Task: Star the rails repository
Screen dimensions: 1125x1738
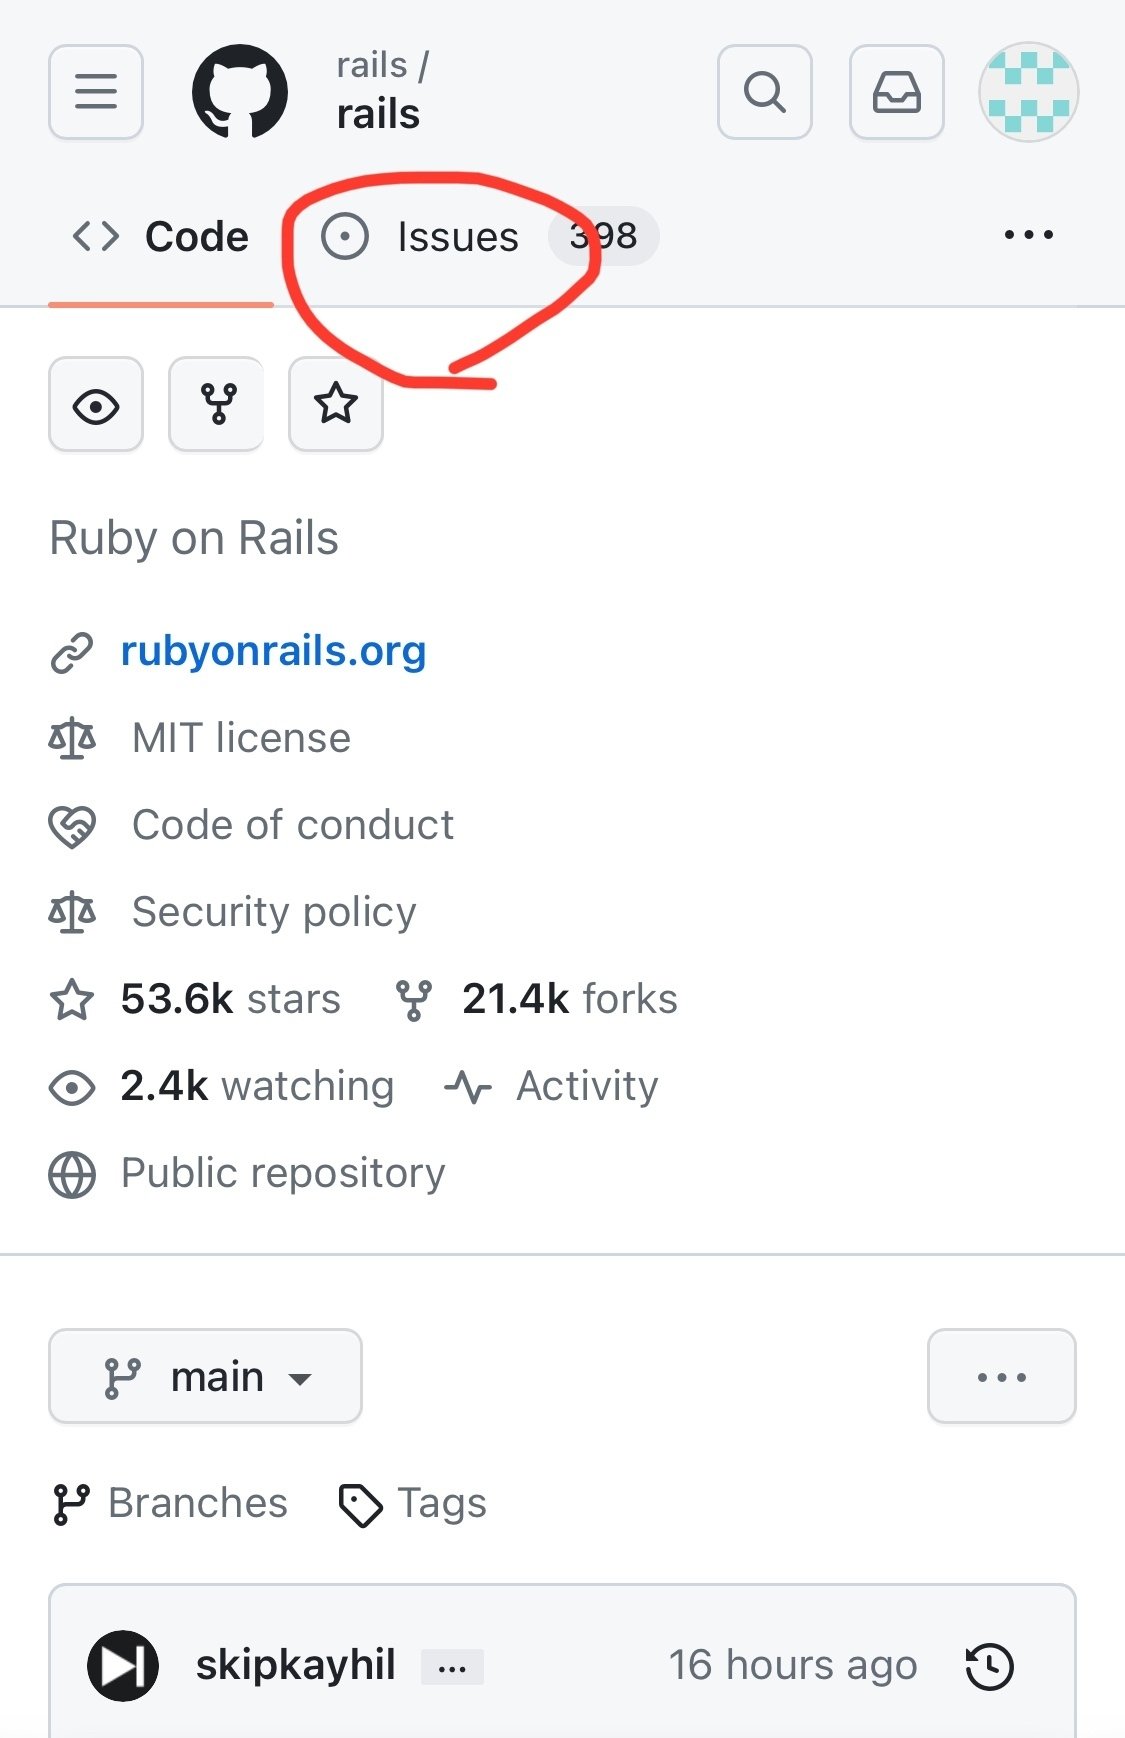Action: [336, 404]
